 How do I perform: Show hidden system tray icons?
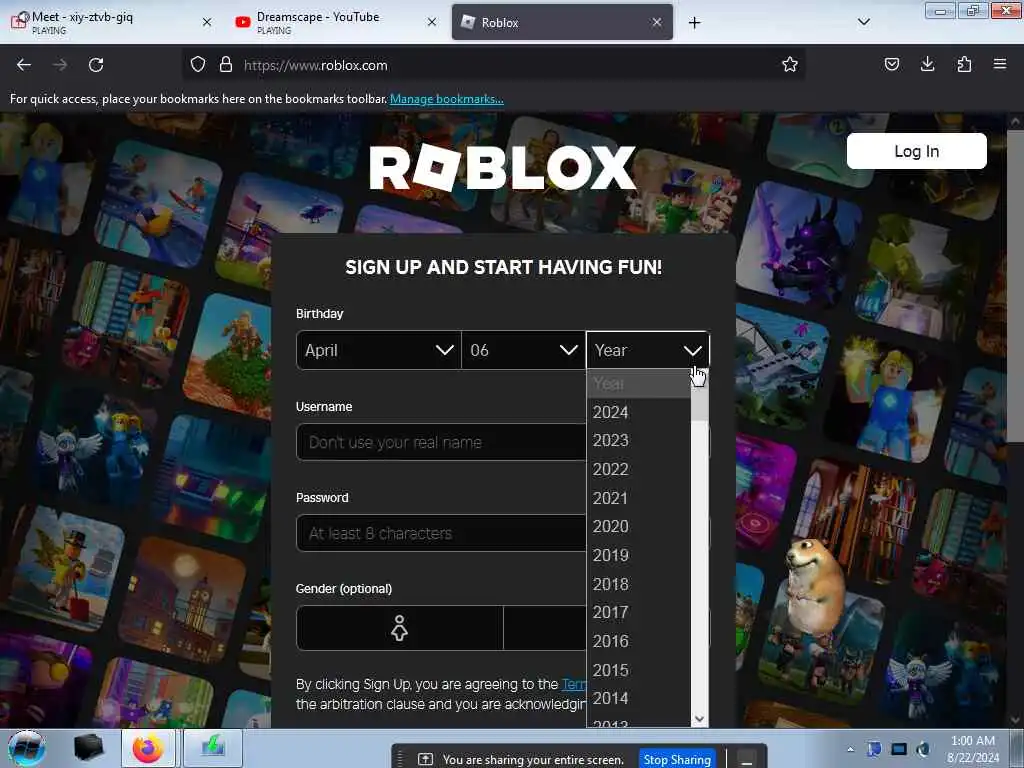(850, 749)
